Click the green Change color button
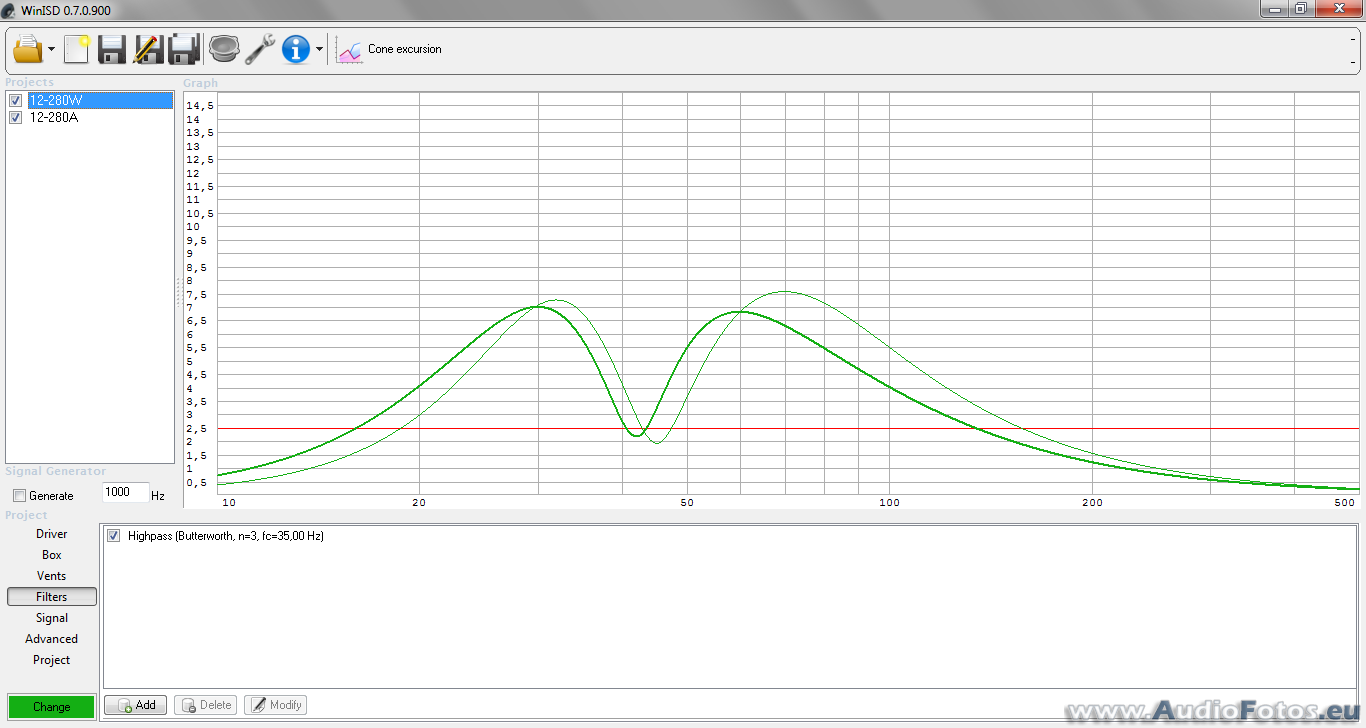Image resolution: width=1366 pixels, height=728 pixels. pos(51,707)
